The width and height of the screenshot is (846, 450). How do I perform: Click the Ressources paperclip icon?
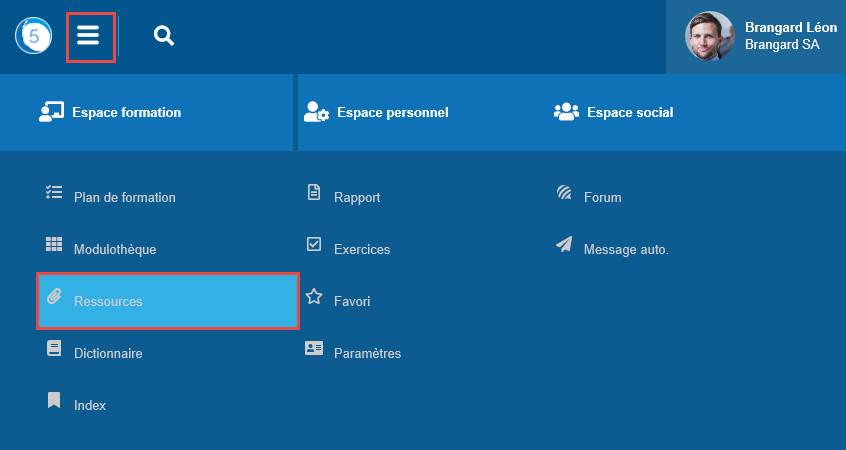coord(54,297)
